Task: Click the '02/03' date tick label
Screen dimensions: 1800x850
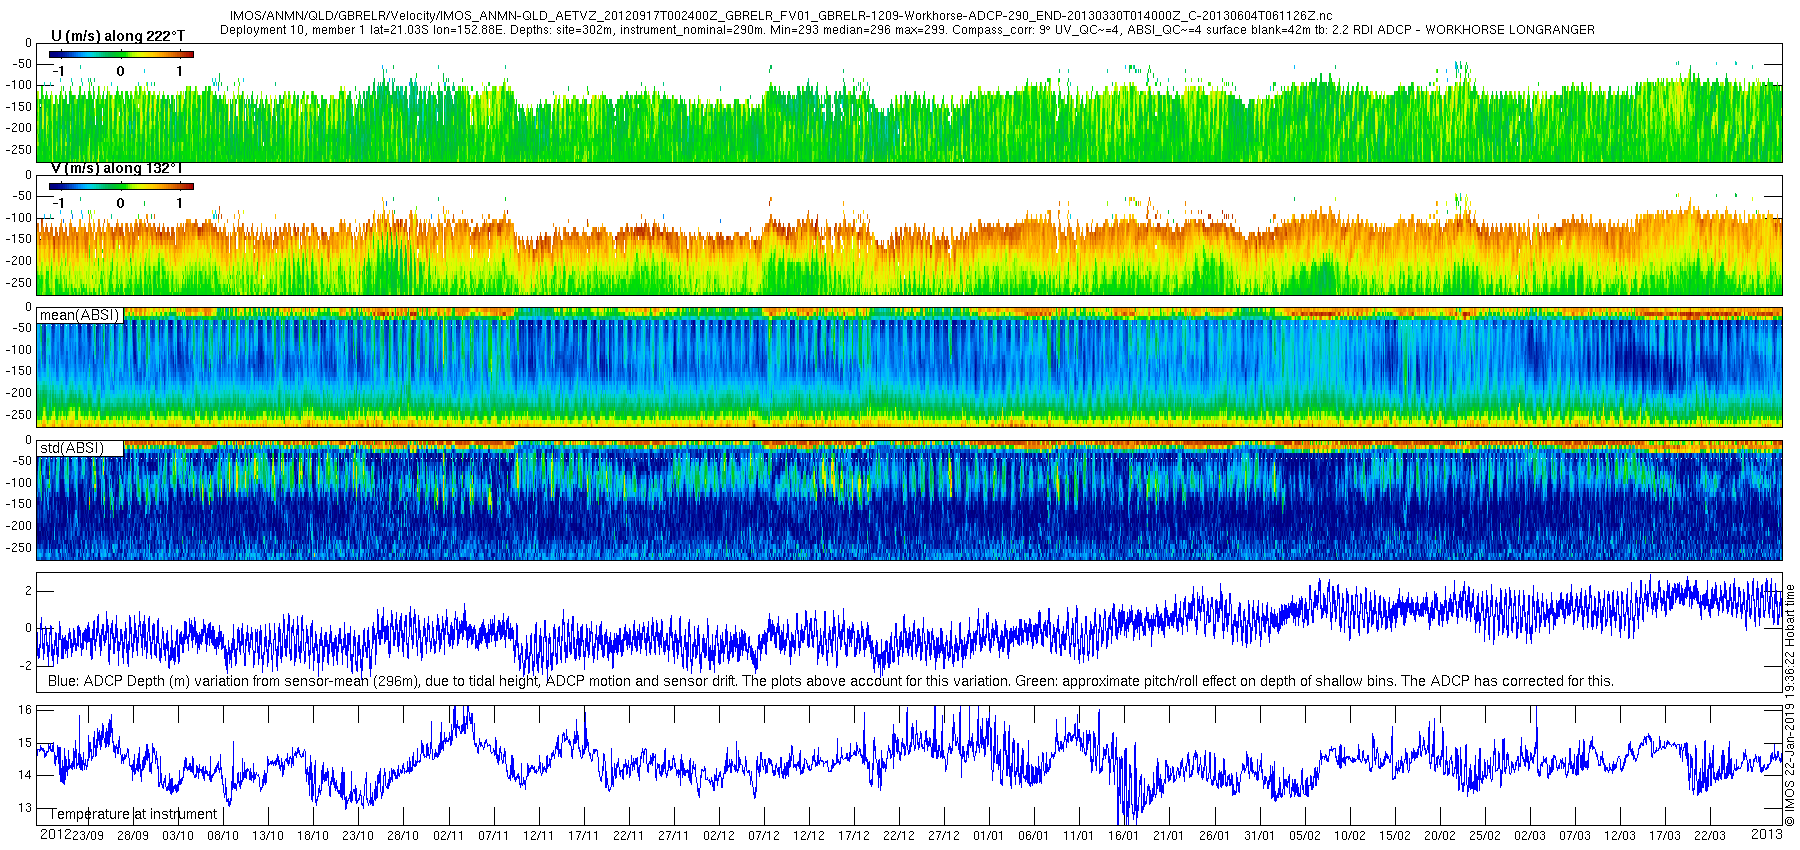Action: pos(1529,836)
